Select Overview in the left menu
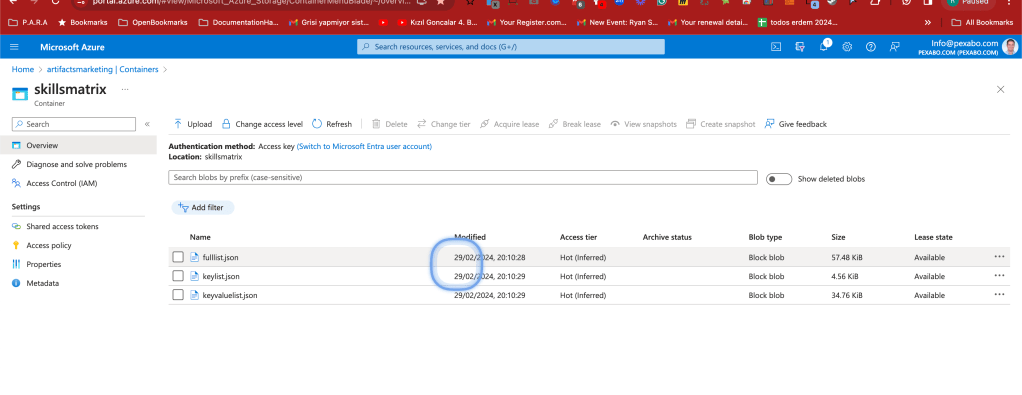The width and height of the screenshot is (1022, 395). pyautogui.click(x=78, y=145)
